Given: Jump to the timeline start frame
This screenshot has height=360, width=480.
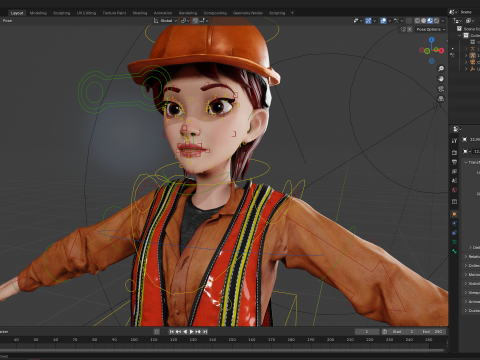Looking at the screenshot, I should 172,332.
